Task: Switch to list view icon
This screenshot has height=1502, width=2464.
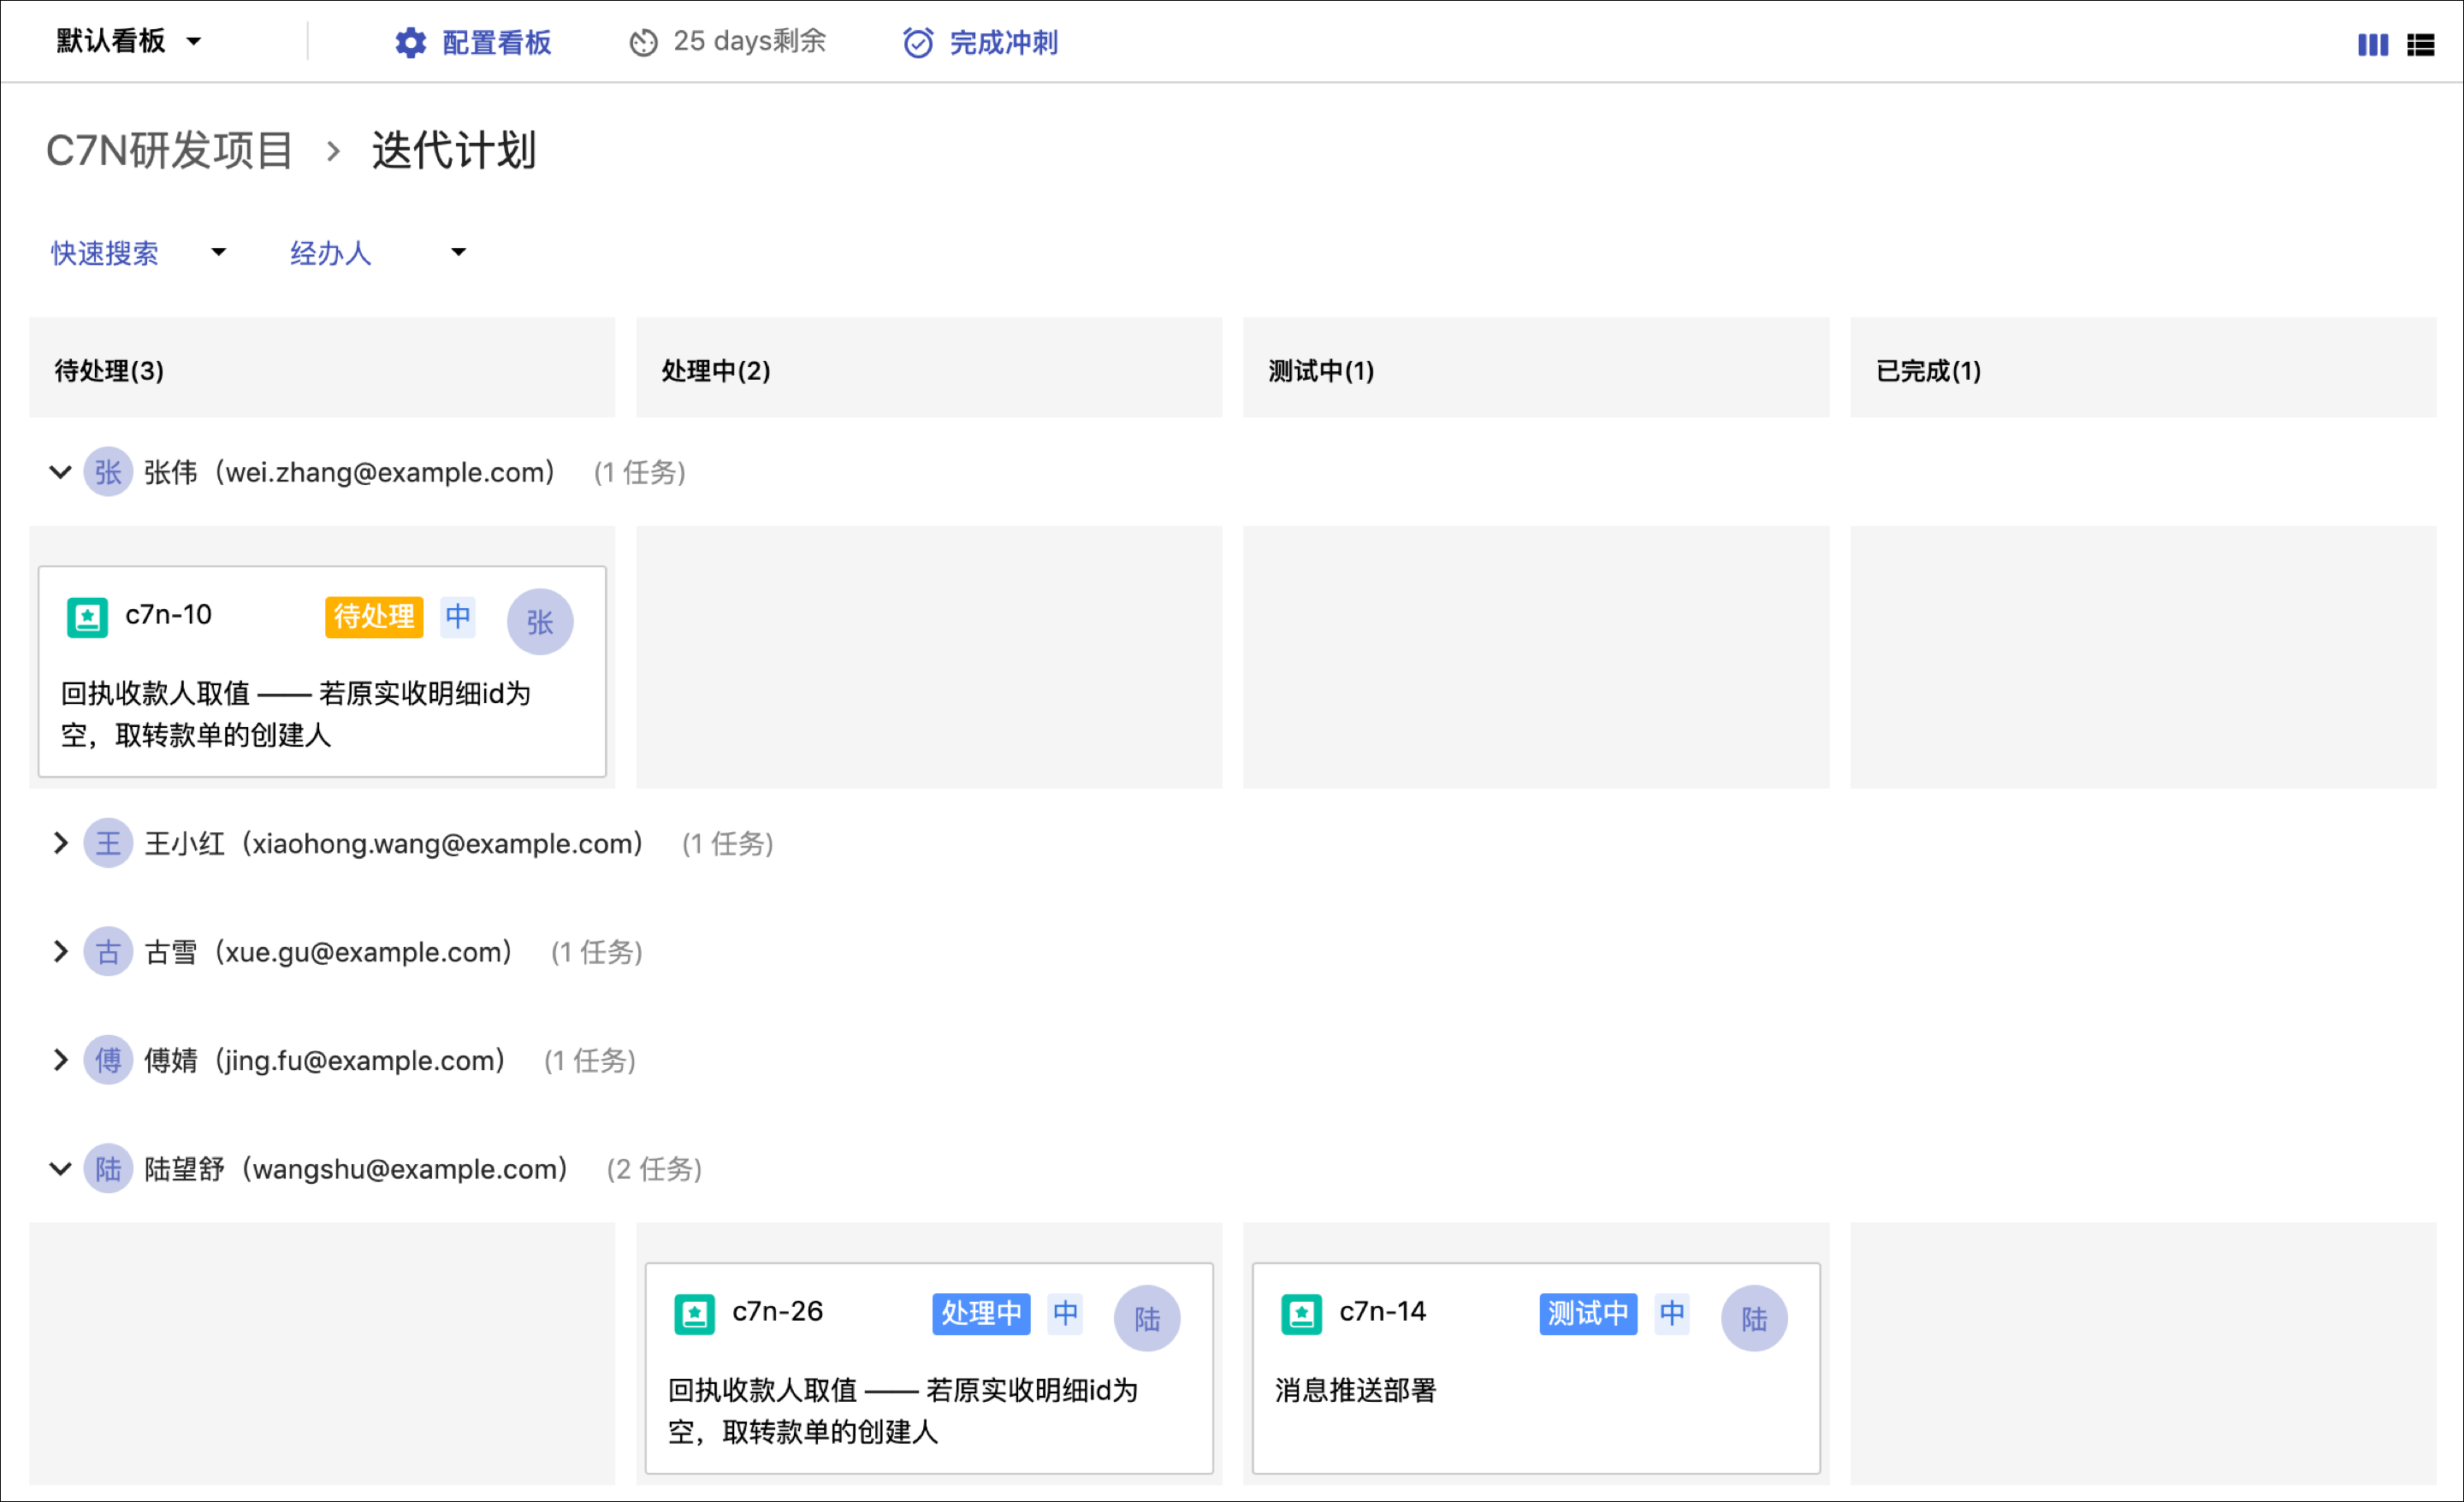Action: point(2420,44)
